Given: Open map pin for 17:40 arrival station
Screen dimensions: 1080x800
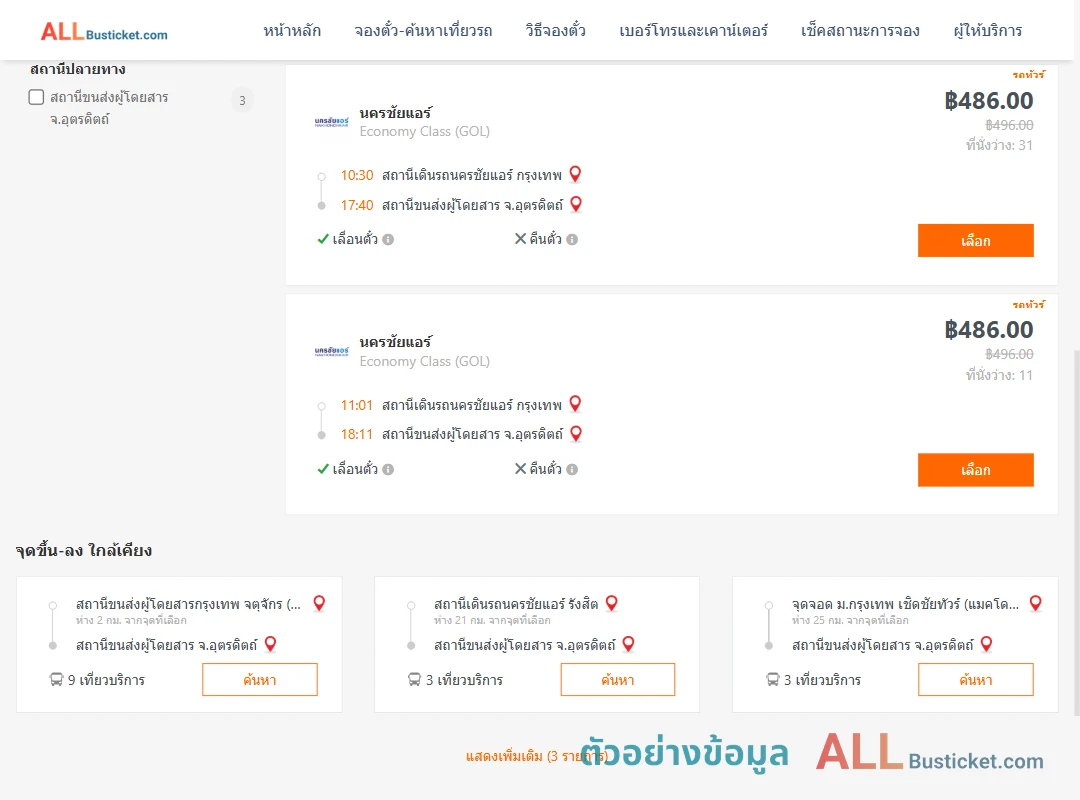Looking at the screenshot, I should point(576,204).
